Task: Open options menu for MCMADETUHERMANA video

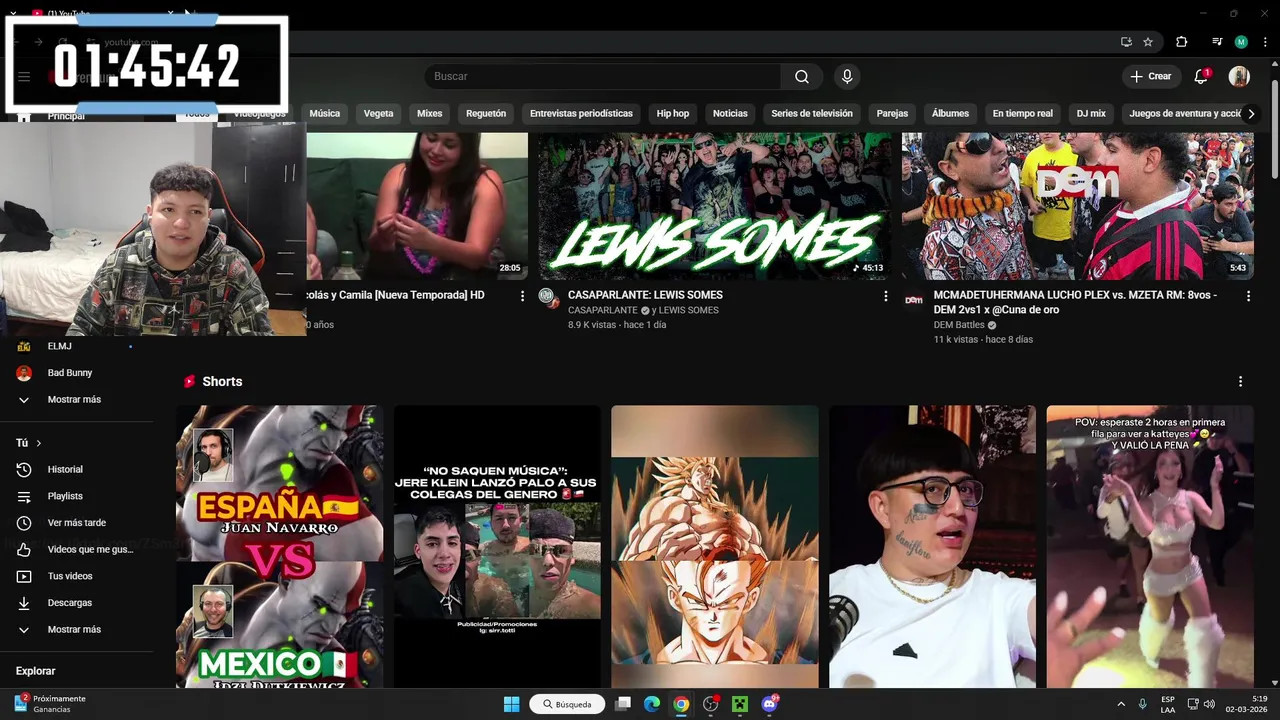Action: [x=1248, y=296]
